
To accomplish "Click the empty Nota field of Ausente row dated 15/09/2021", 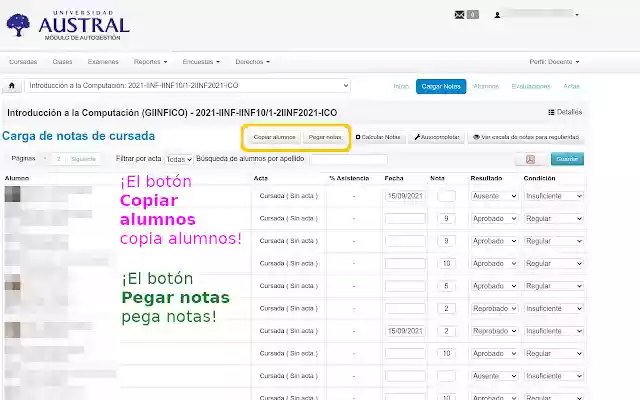I will click(446, 196).
